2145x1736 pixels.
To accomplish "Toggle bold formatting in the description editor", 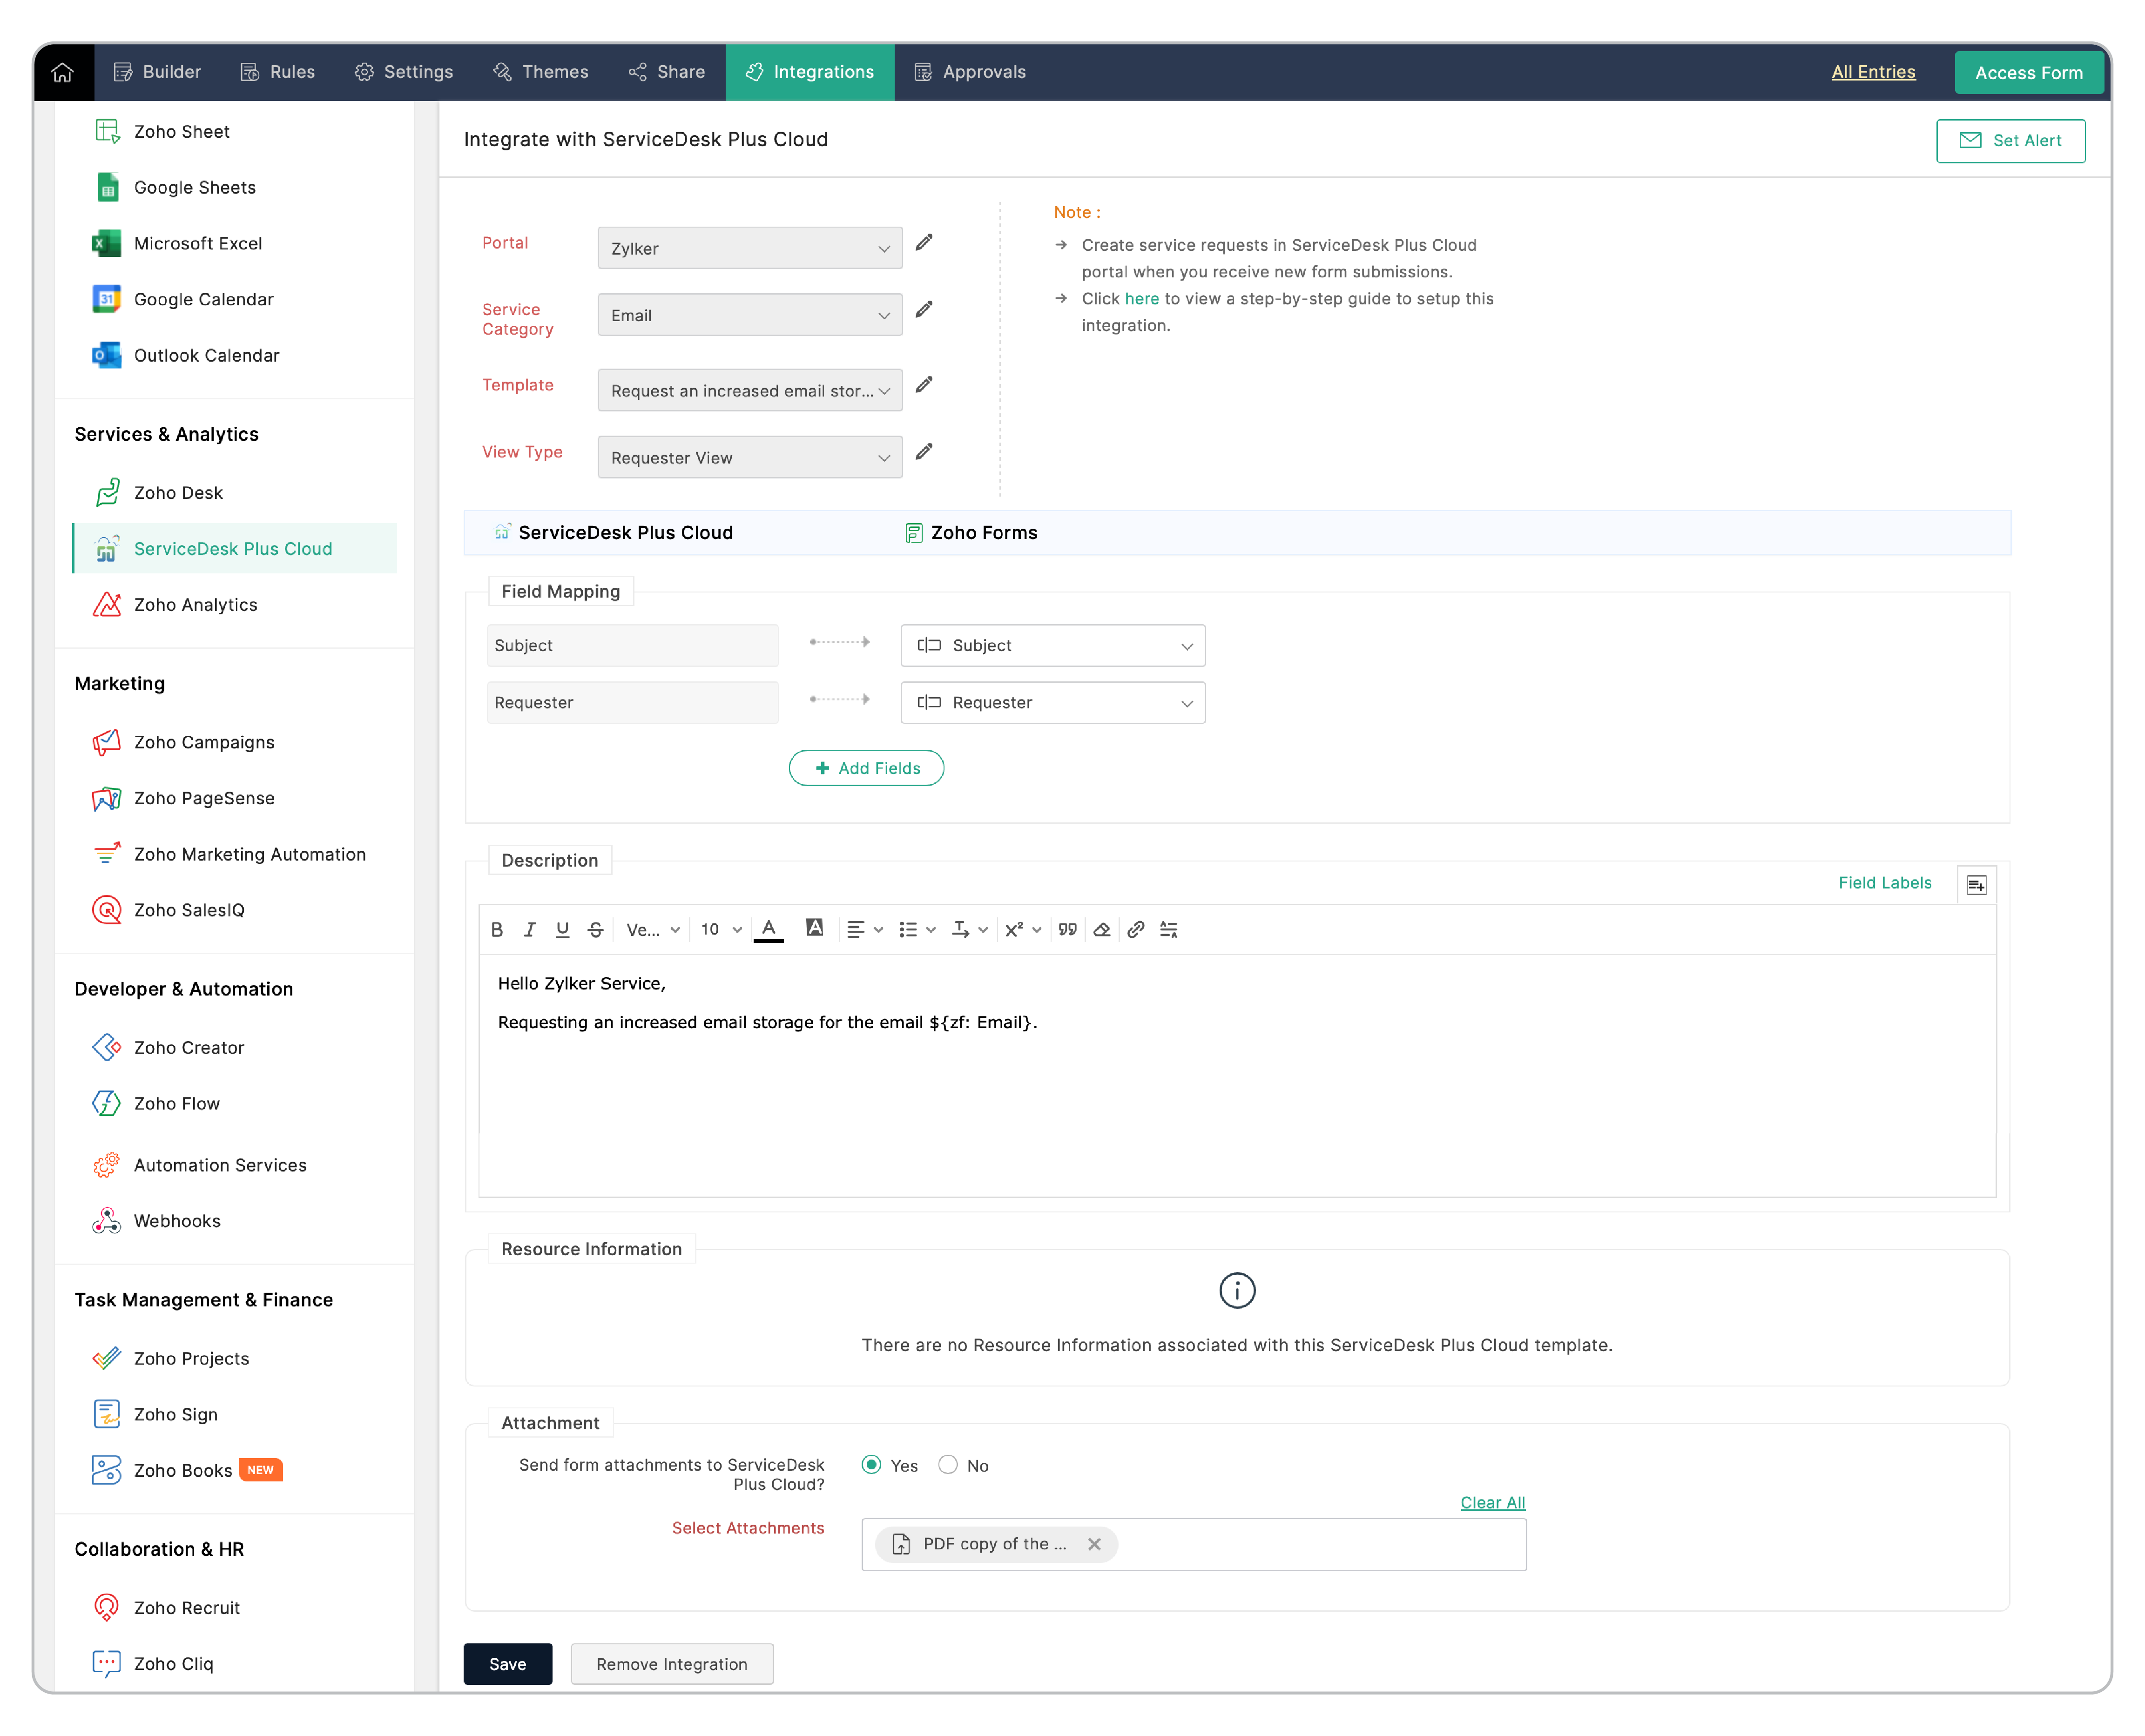I will click(497, 929).
